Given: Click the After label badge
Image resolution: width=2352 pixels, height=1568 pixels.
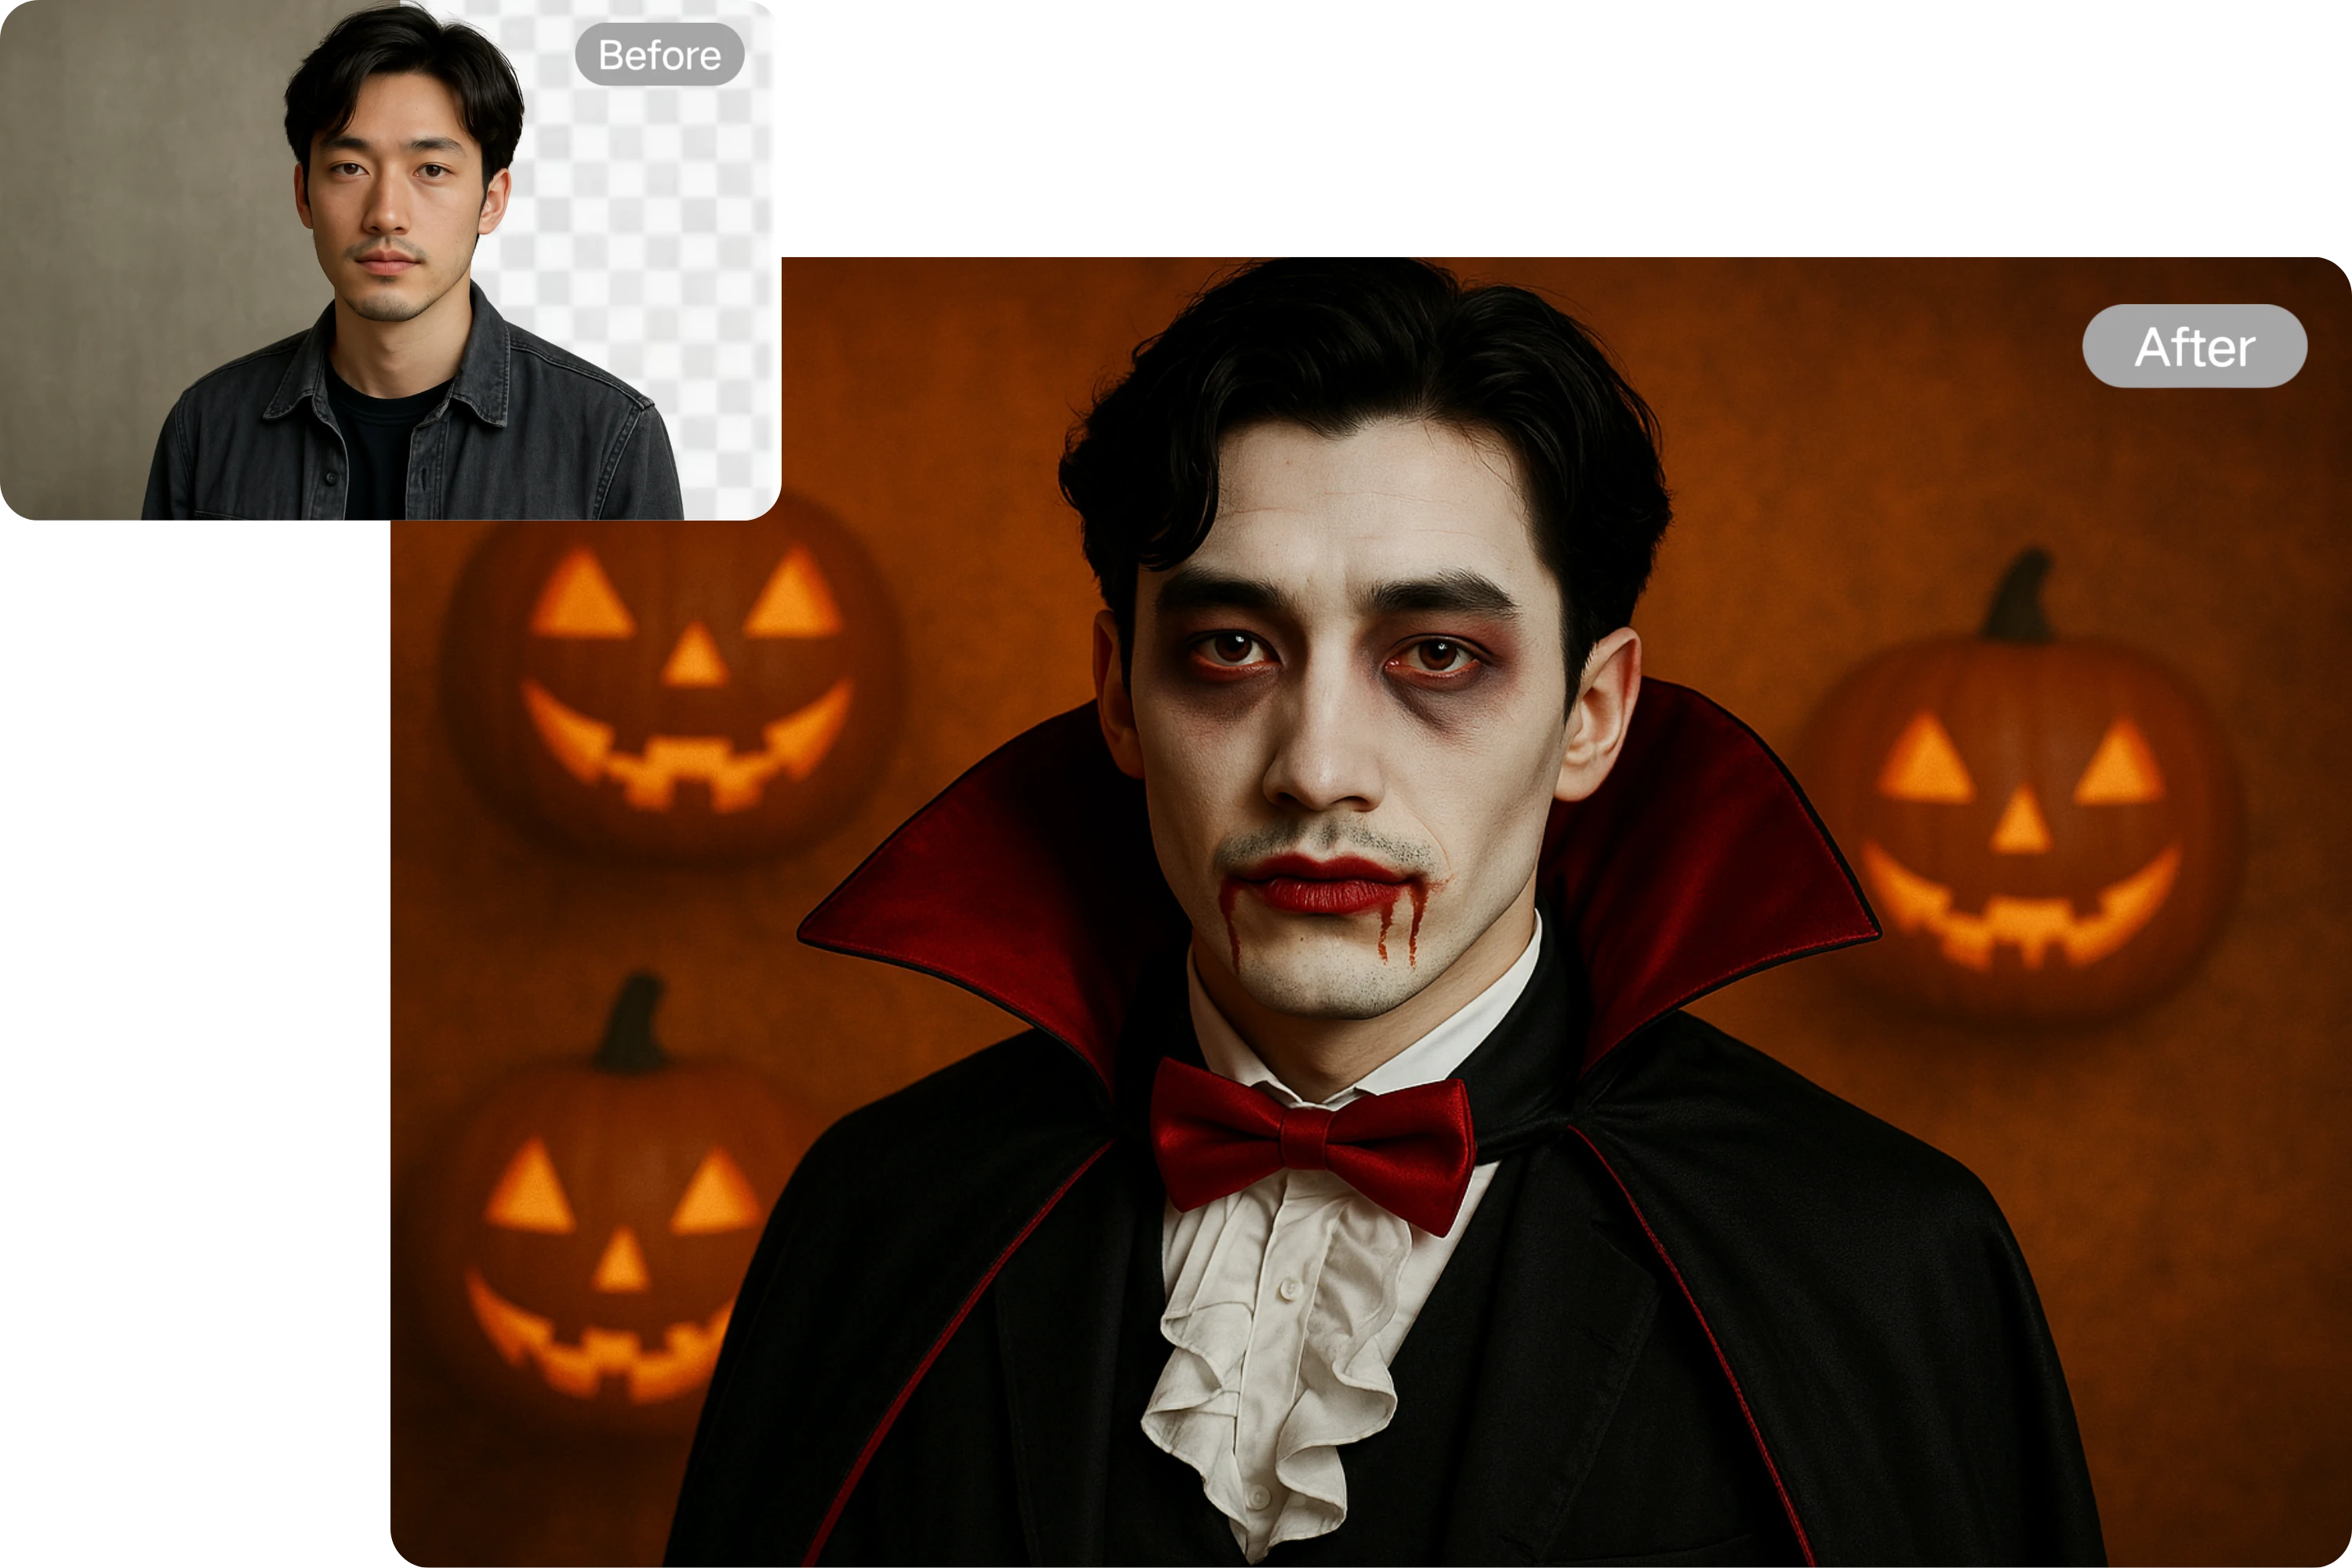Looking at the screenshot, I should [2194, 346].
